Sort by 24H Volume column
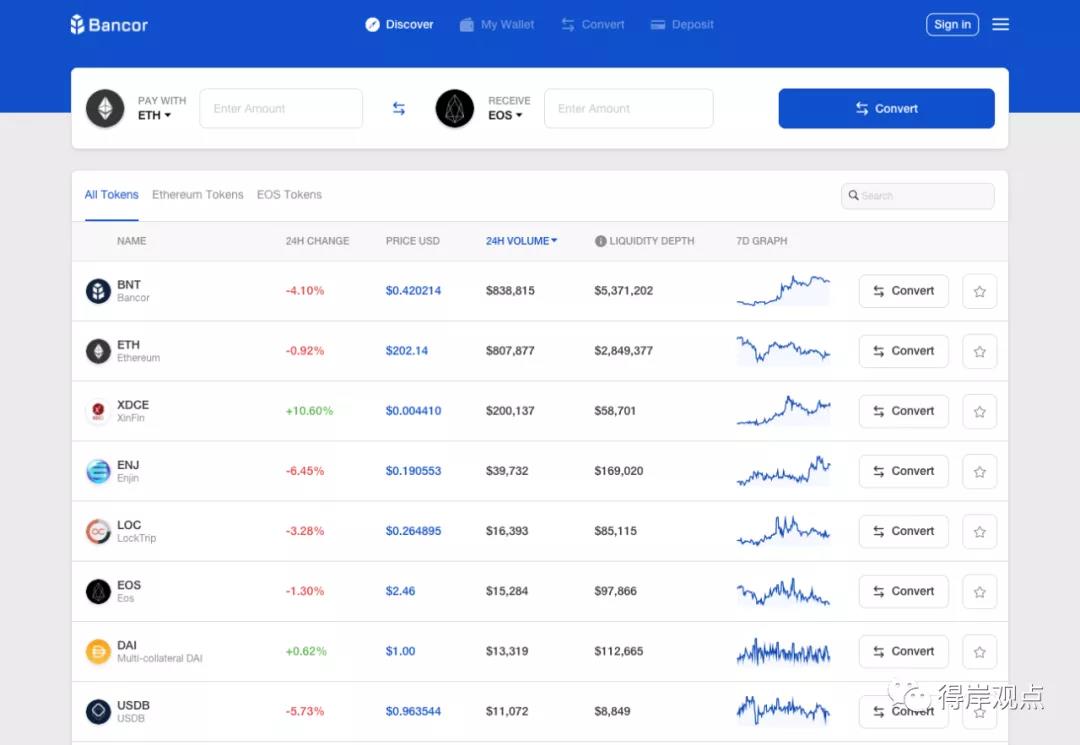Screen dimensions: 1080x745 521,241
